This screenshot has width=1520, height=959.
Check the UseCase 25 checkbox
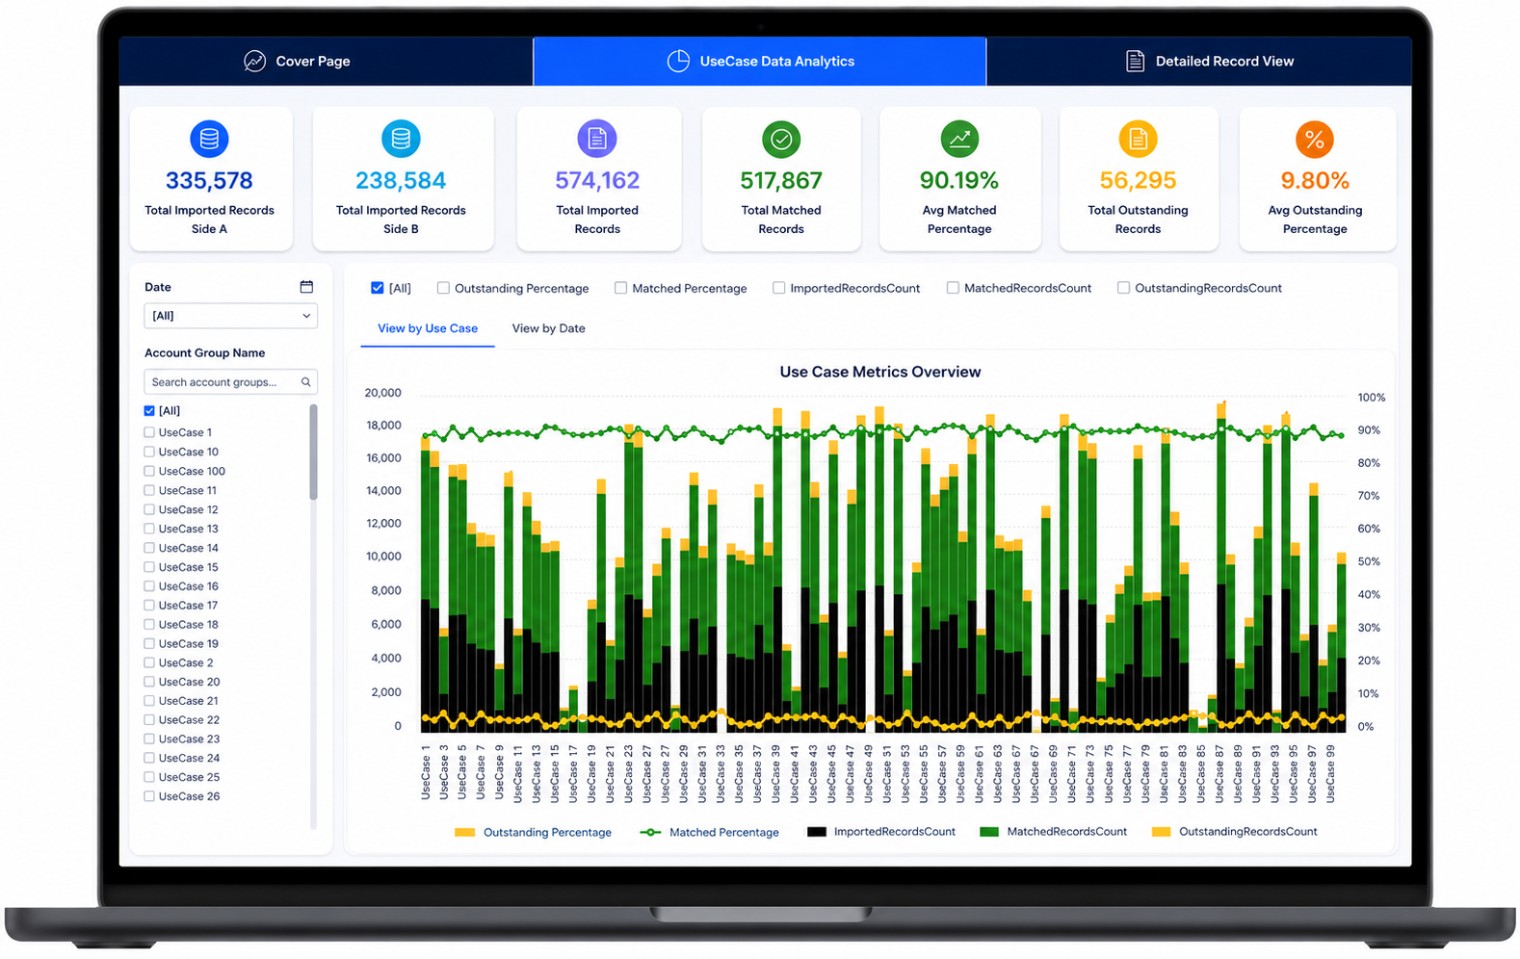coord(149,777)
